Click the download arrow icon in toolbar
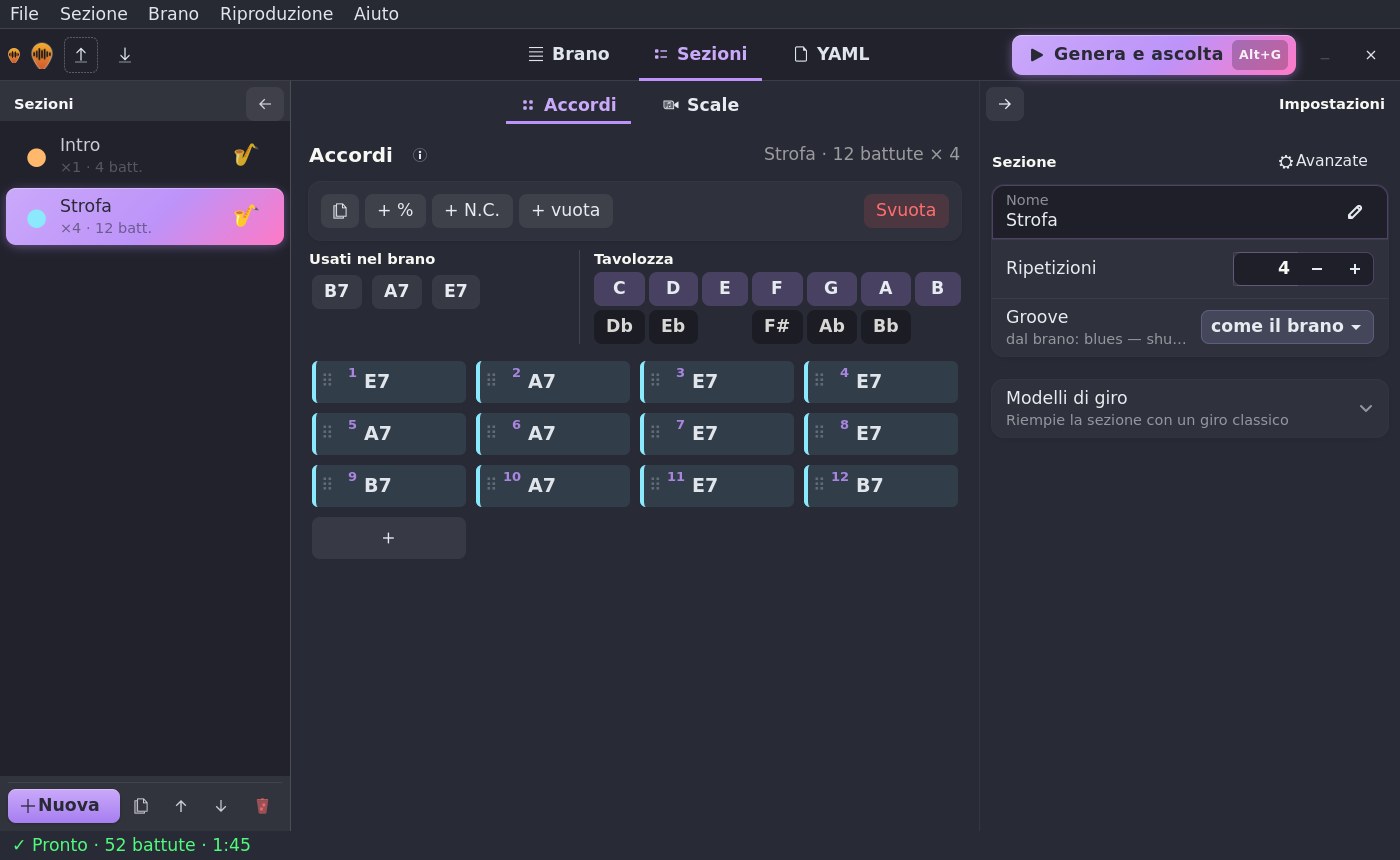 (125, 55)
